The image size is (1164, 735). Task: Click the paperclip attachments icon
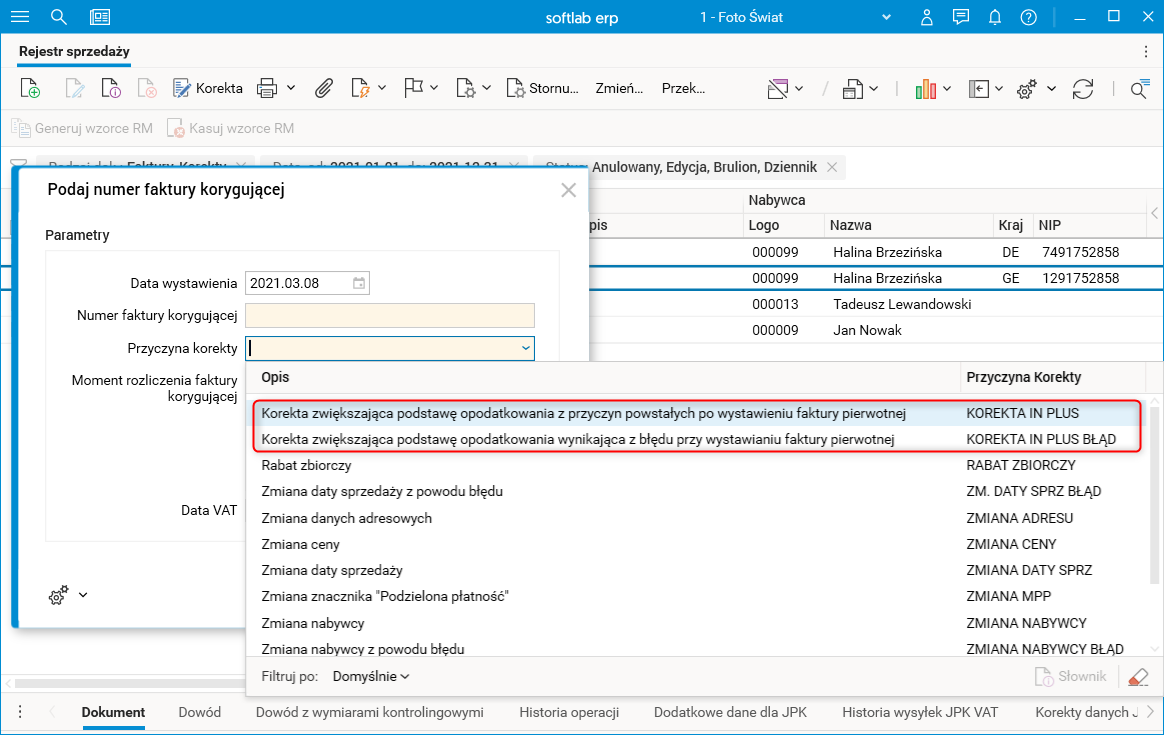(323, 88)
